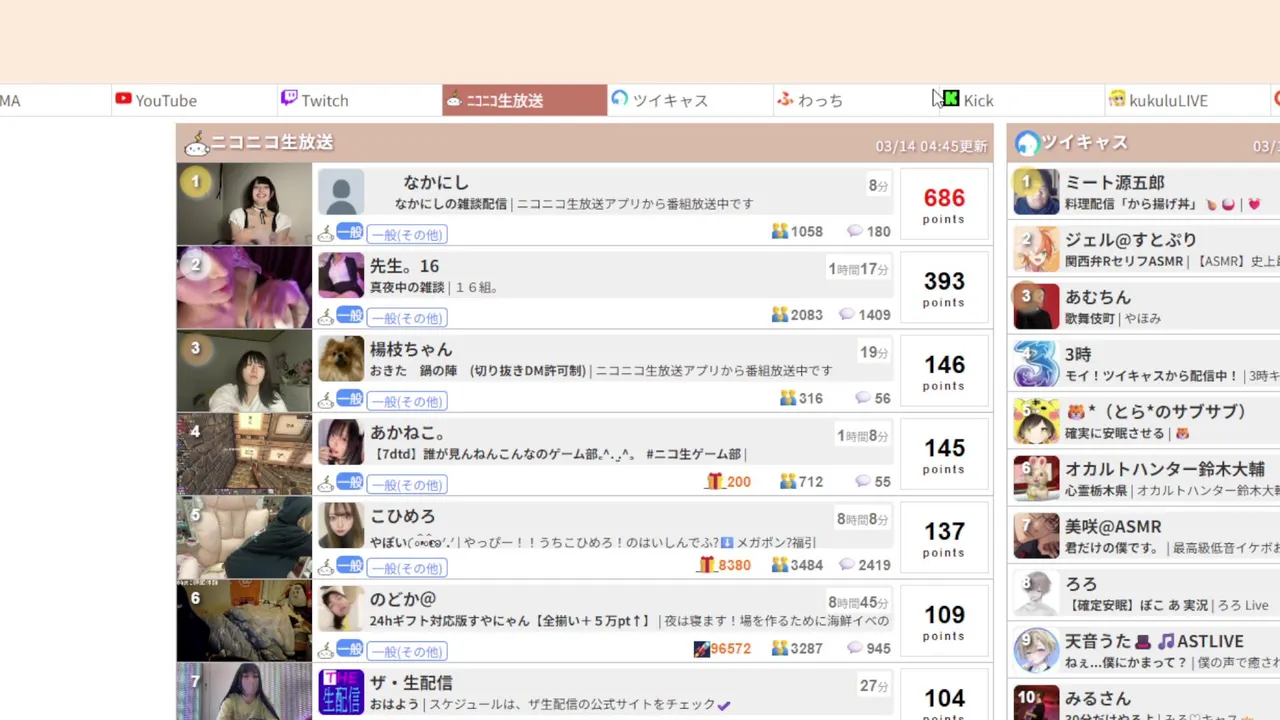Click 先生。16 avatar icon

point(341,275)
